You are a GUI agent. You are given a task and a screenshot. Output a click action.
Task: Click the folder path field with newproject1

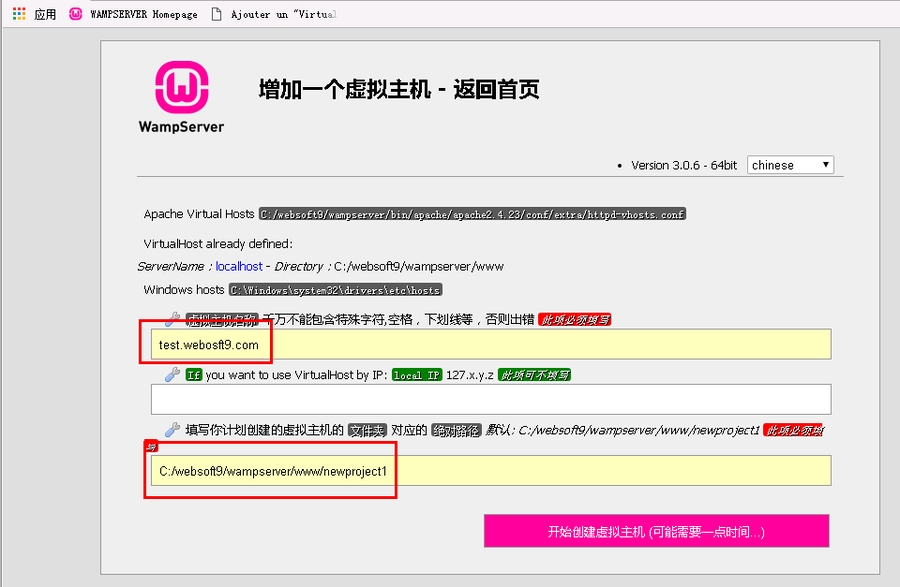coord(490,471)
